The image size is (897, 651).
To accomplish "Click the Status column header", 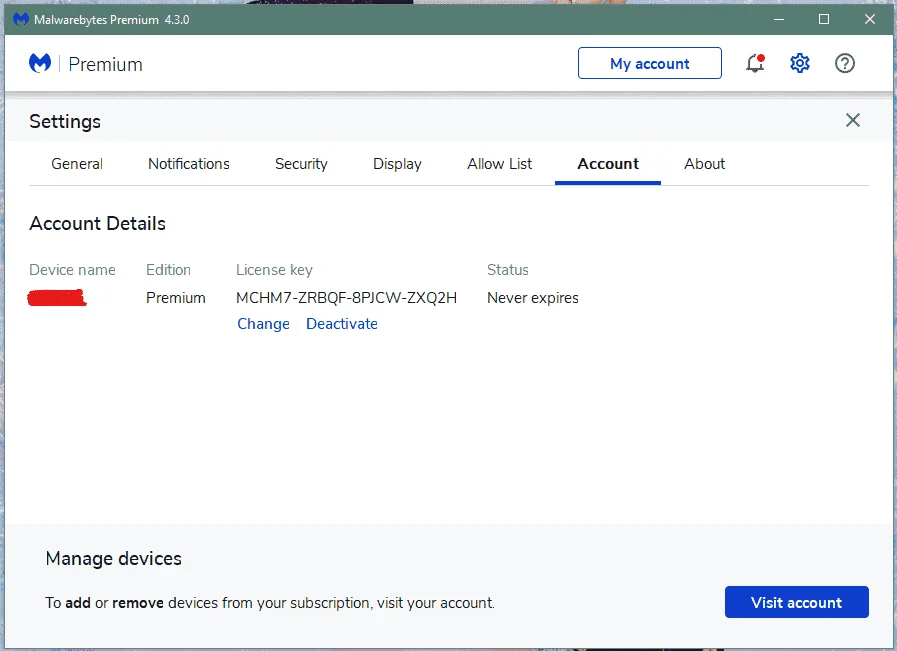I will click(507, 270).
